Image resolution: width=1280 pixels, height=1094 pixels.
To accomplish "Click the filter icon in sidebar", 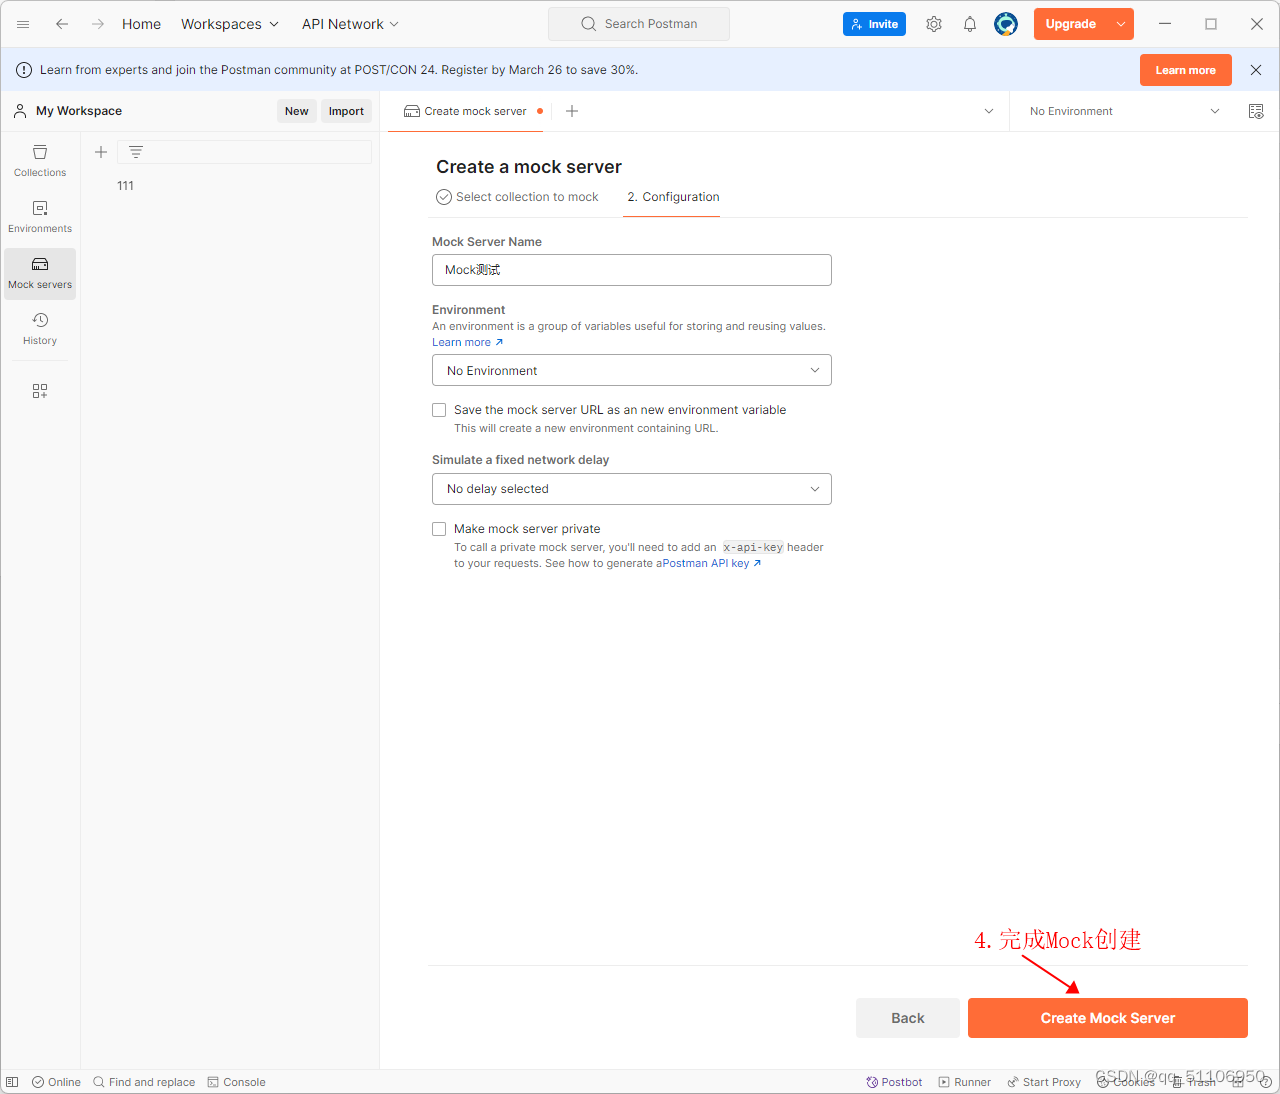I will [x=136, y=152].
